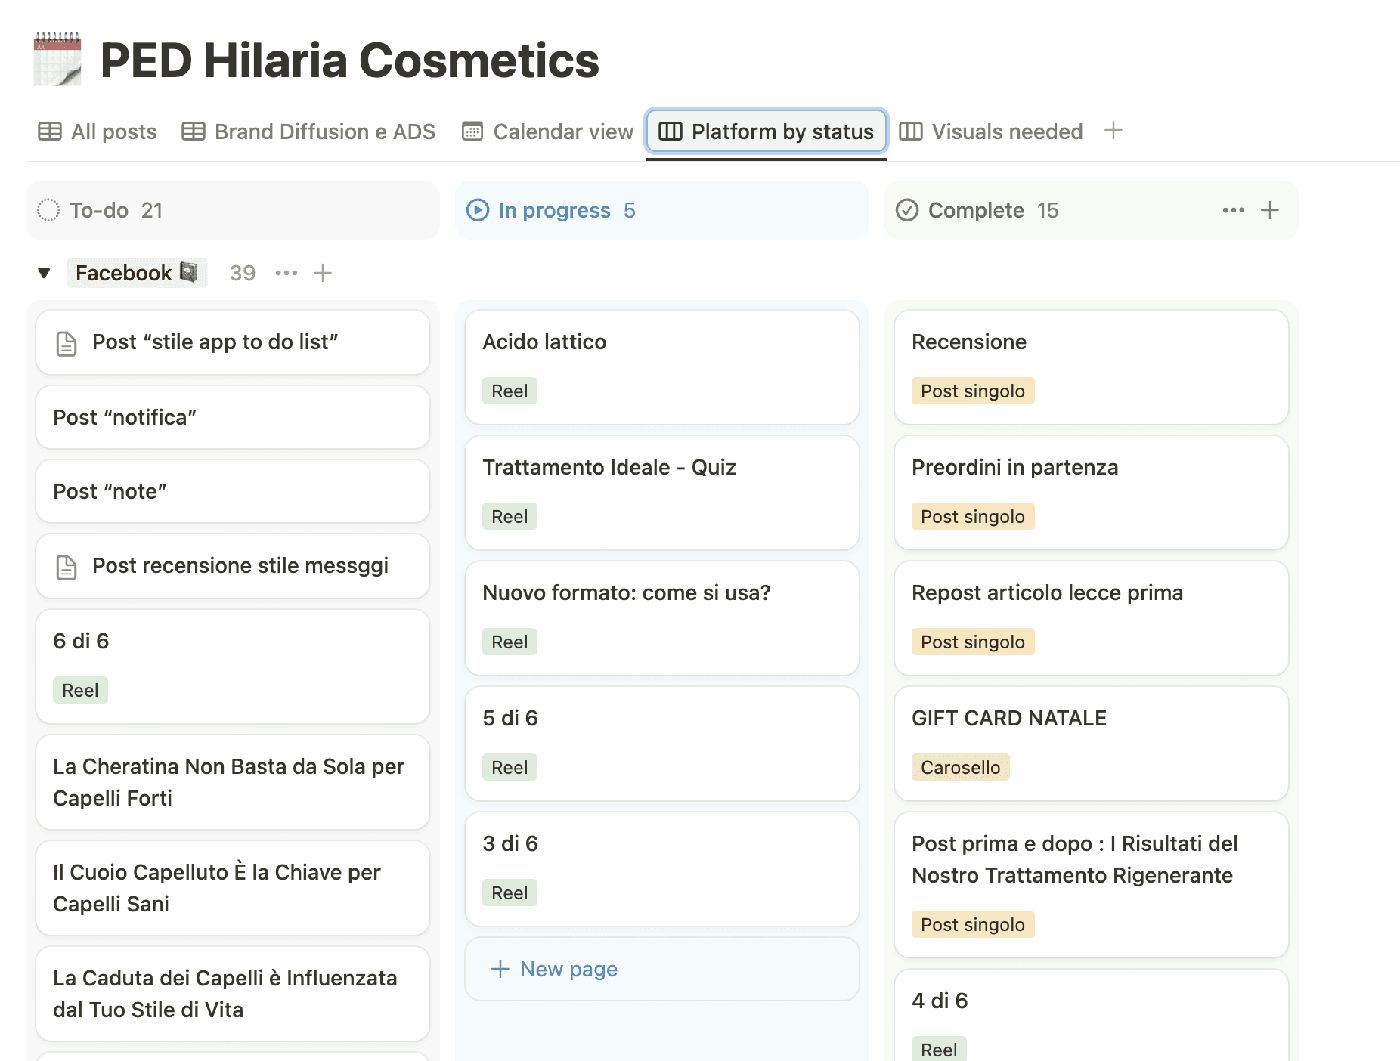Screen dimensions: 1400x1061
Task: Add a card with Complete column plus
Action: (1270, 210)
